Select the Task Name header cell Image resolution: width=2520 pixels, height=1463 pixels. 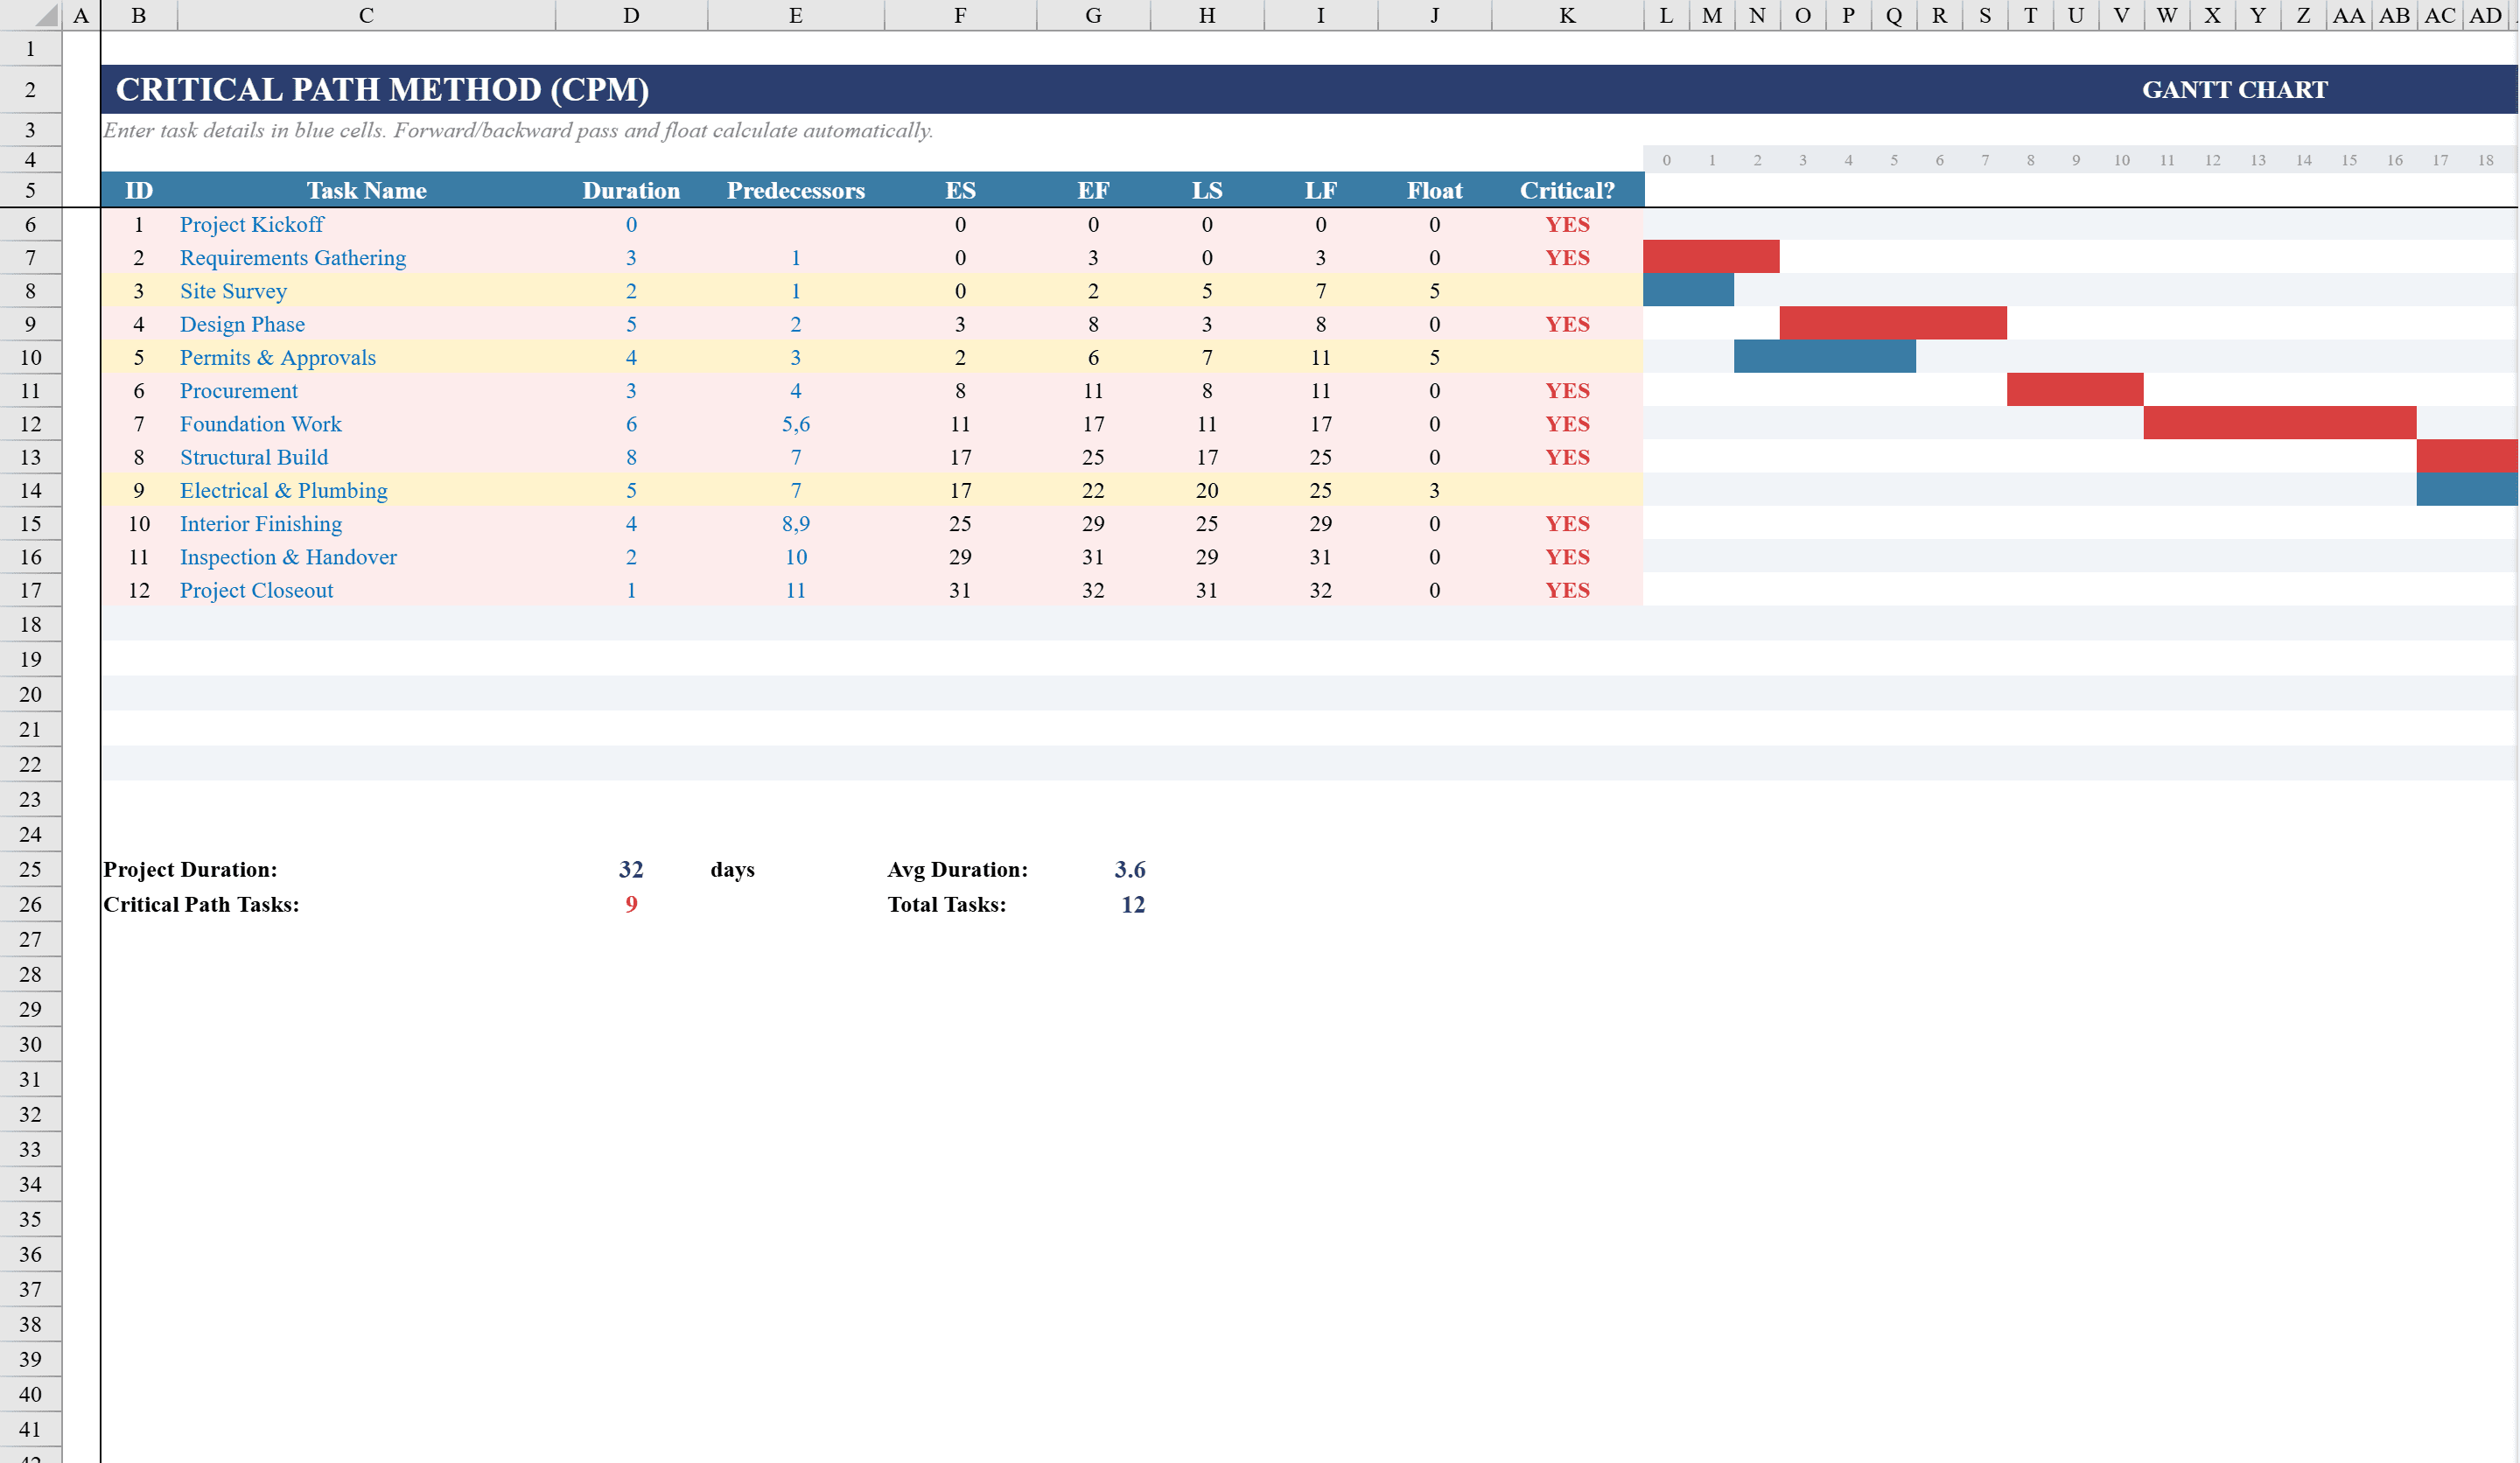point(366,190)
